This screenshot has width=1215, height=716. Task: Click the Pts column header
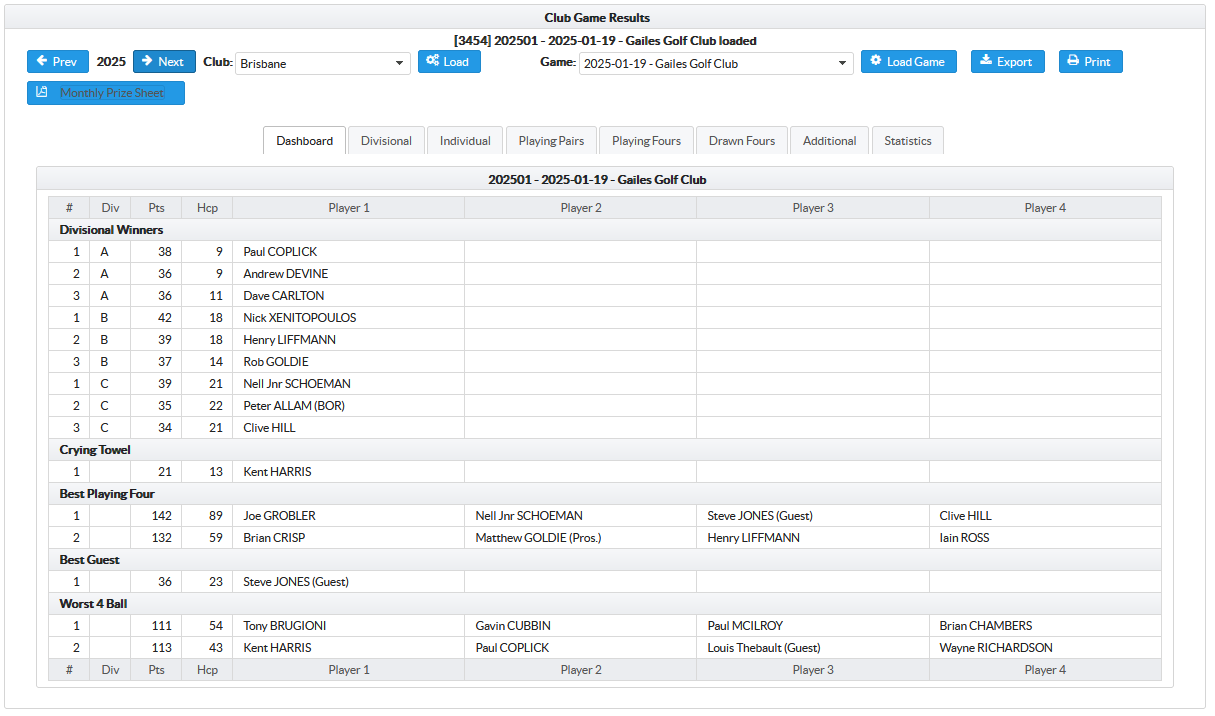point(156,208)
